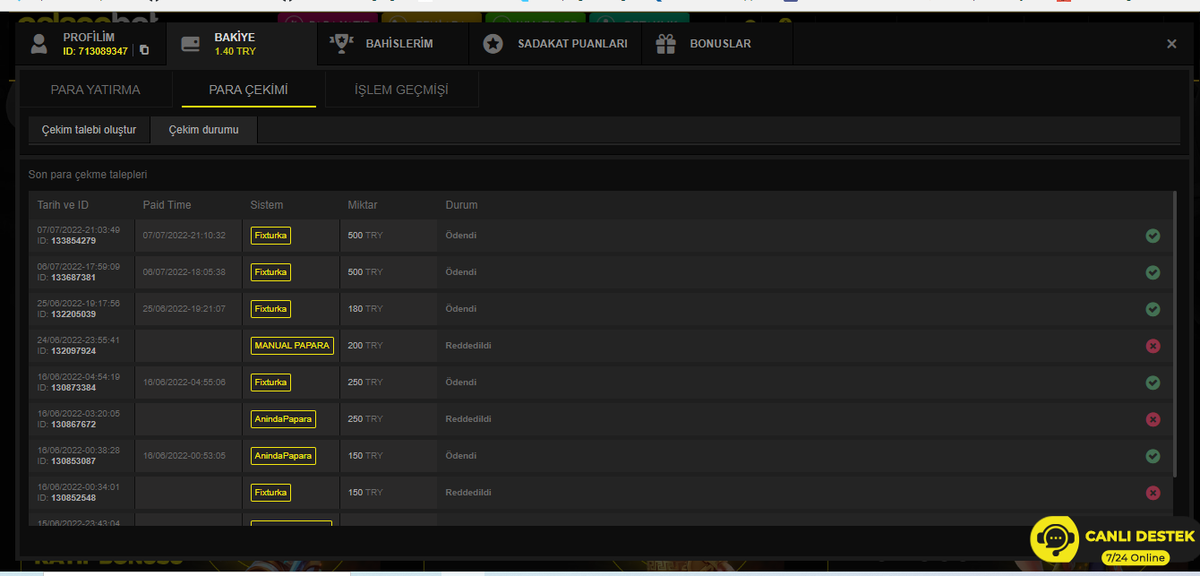Click the Son para çekme talepleri heading
This screenshot has width=1200, height=576.
[88, 174]
